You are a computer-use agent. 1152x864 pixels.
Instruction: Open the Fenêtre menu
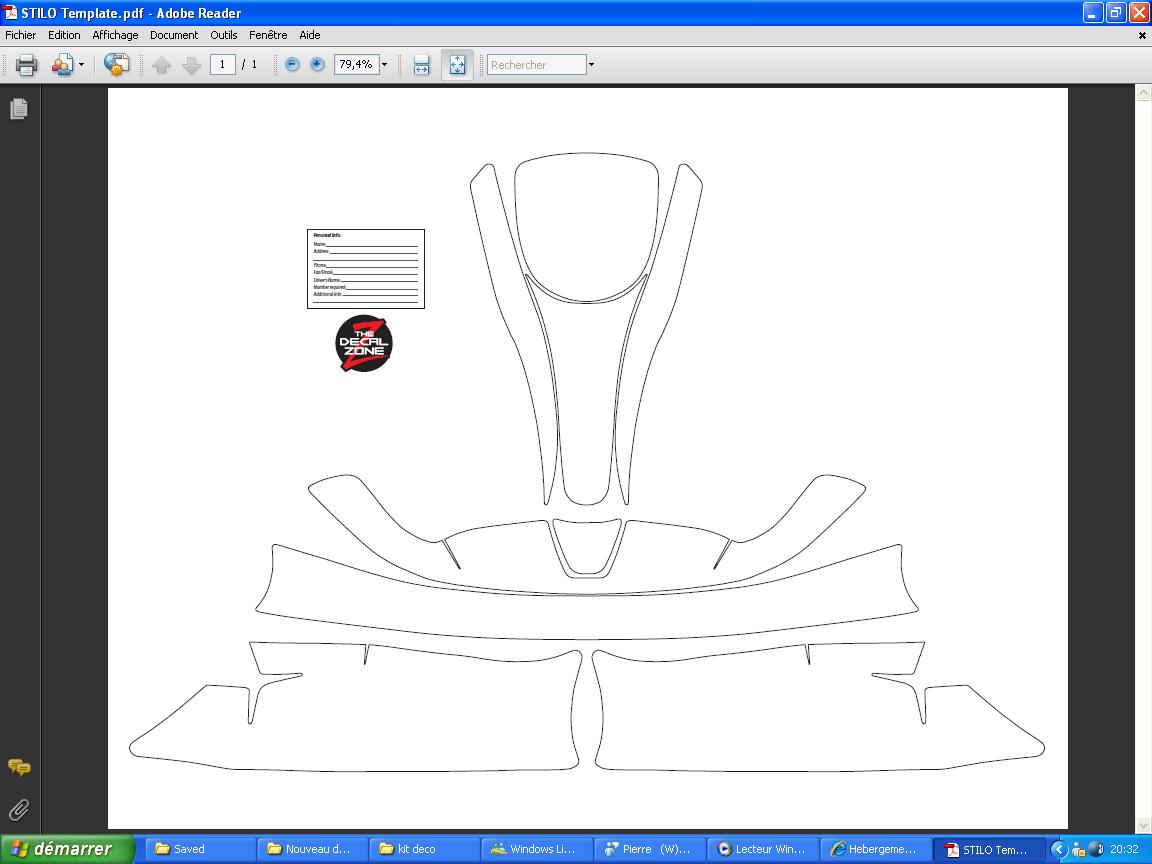[268, 35]
